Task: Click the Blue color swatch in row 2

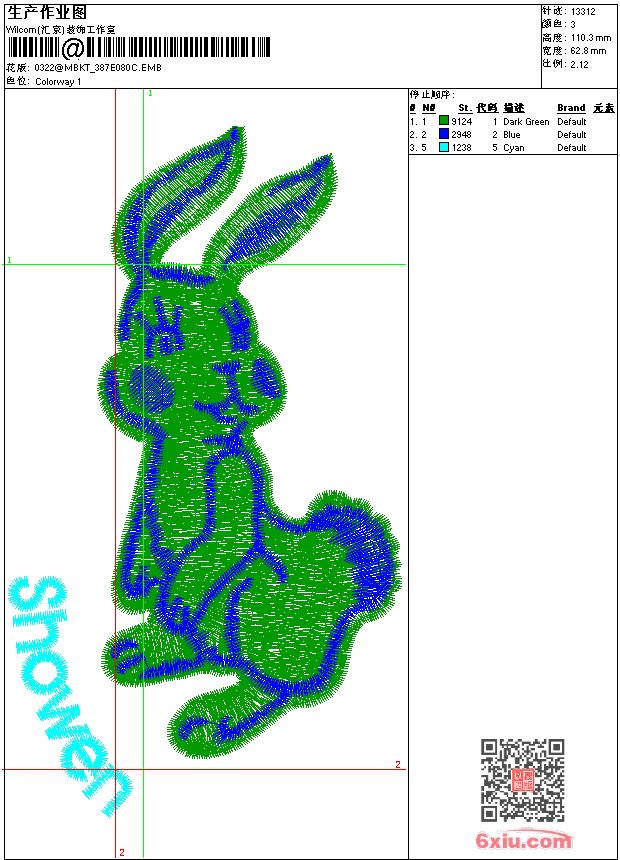Action: [444, 134]
